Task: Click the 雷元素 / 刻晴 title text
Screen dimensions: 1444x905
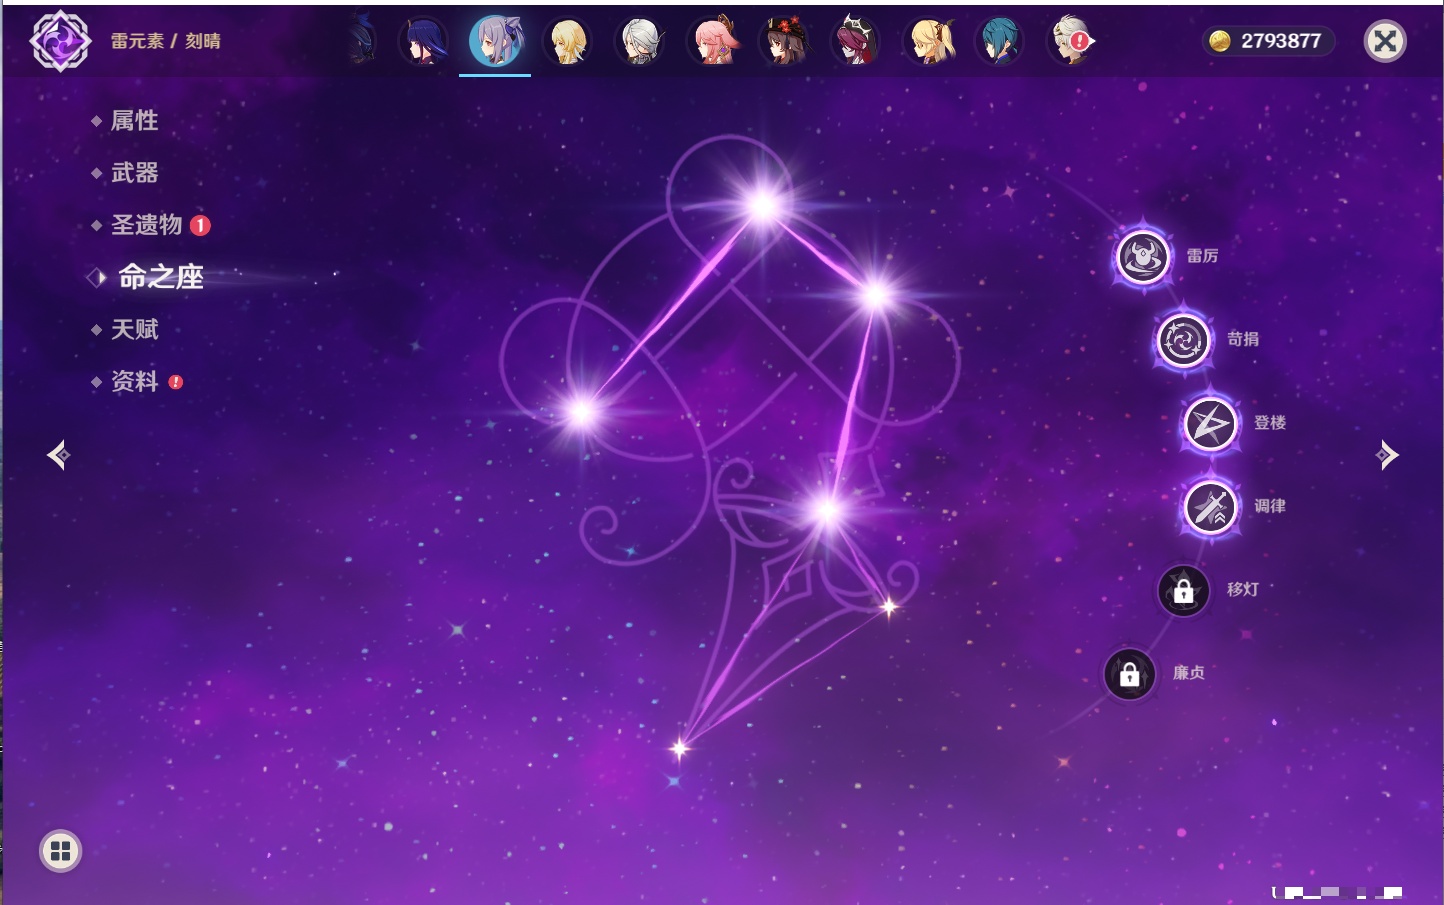Action: pyautogui.click(x=166, y=41)
